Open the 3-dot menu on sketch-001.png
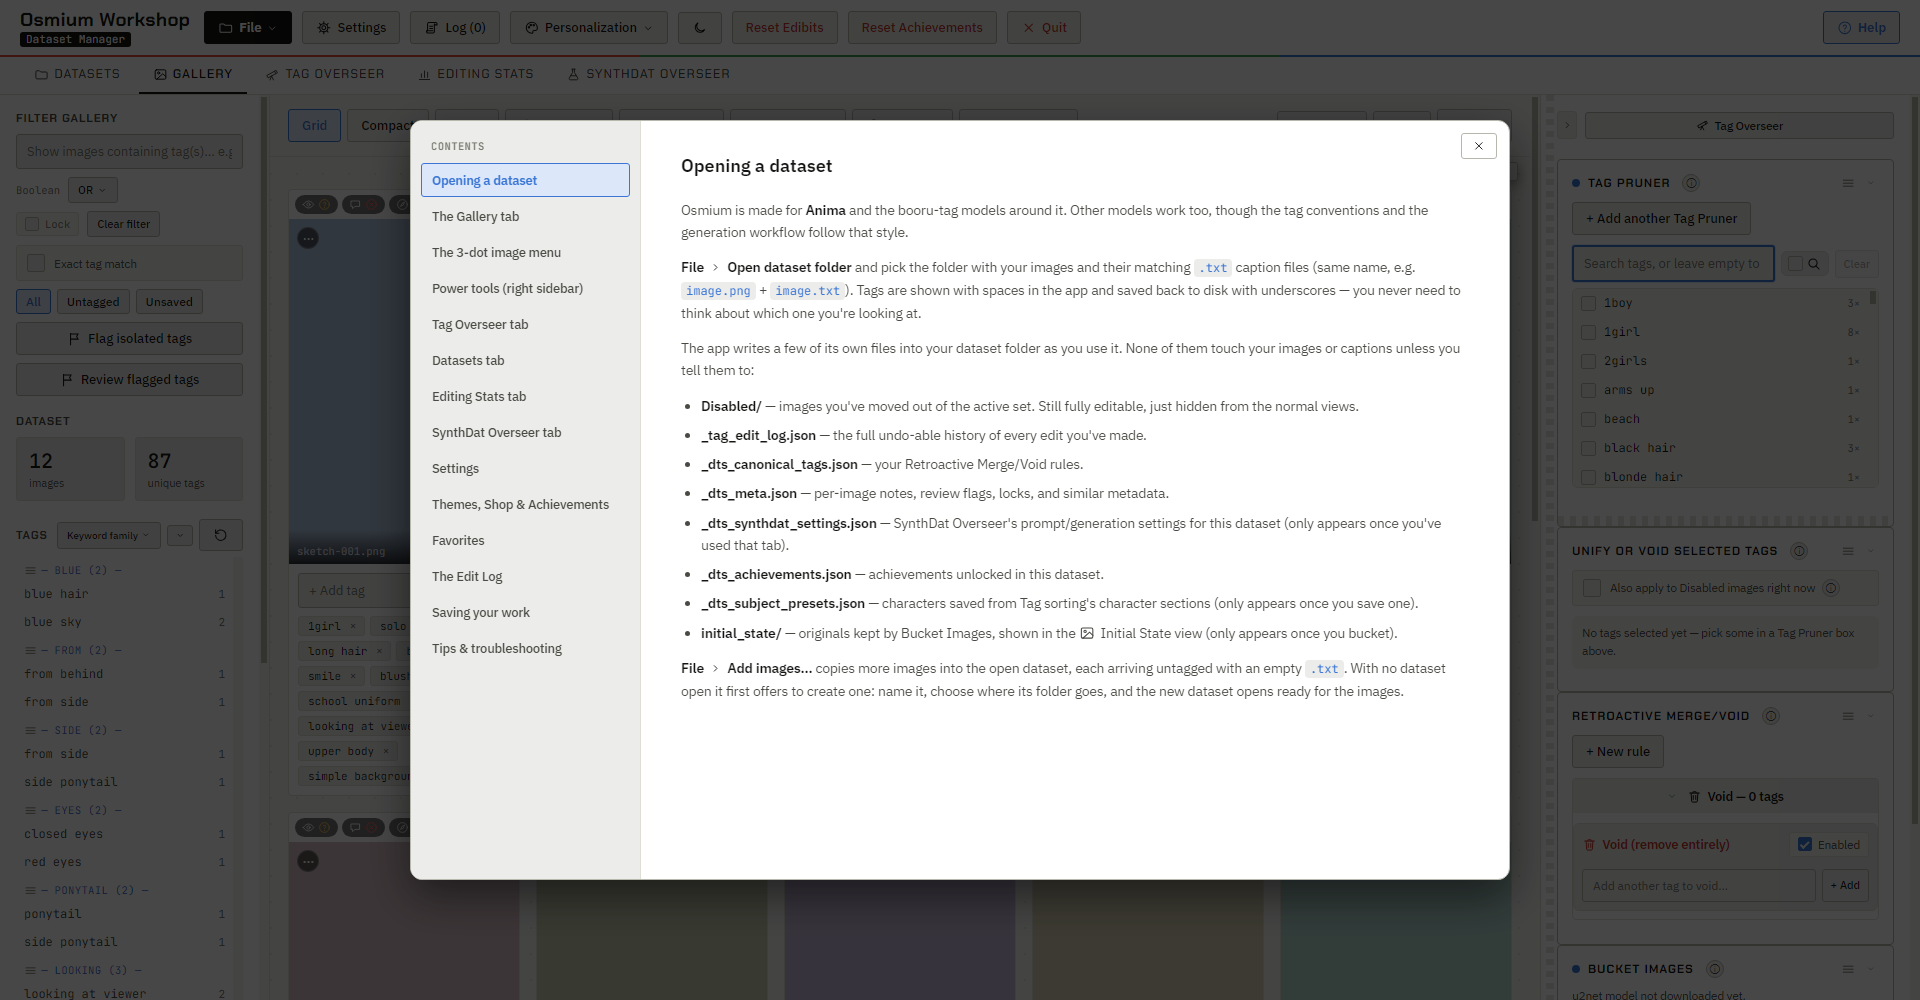The height and width of the screenshot is (1000, 1920). click(308, 238)
